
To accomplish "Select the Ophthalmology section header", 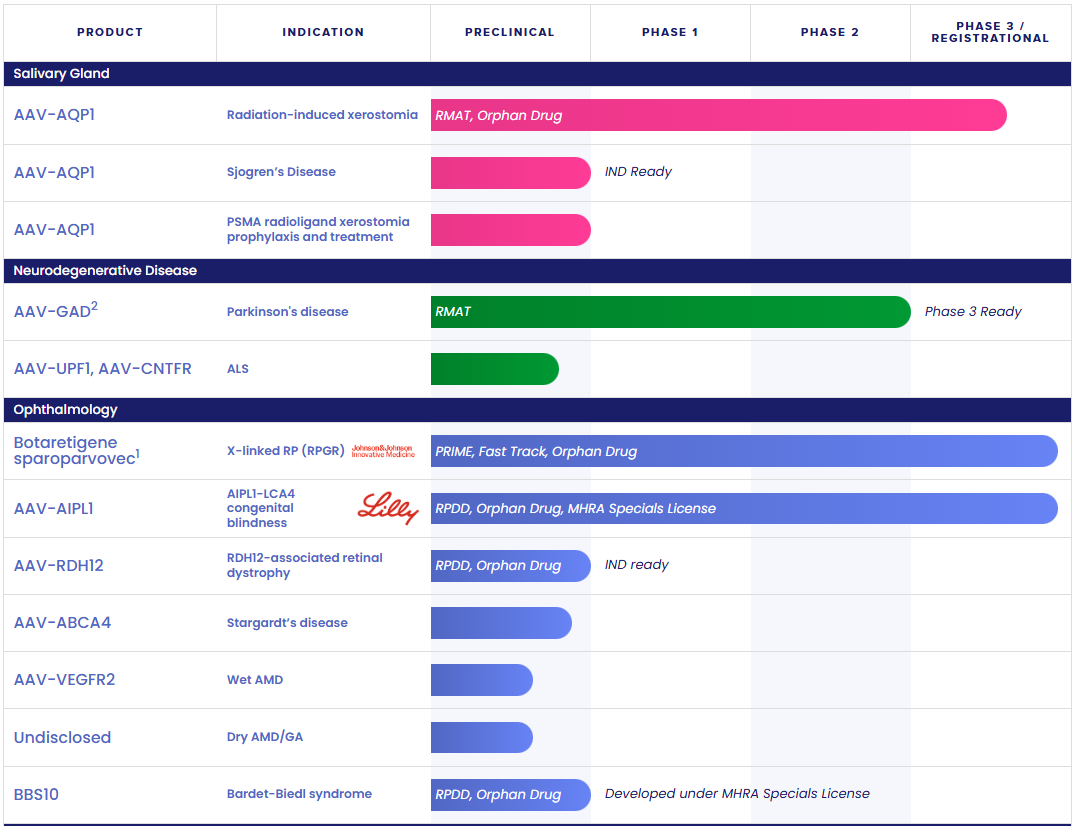I will pos(66,410).
